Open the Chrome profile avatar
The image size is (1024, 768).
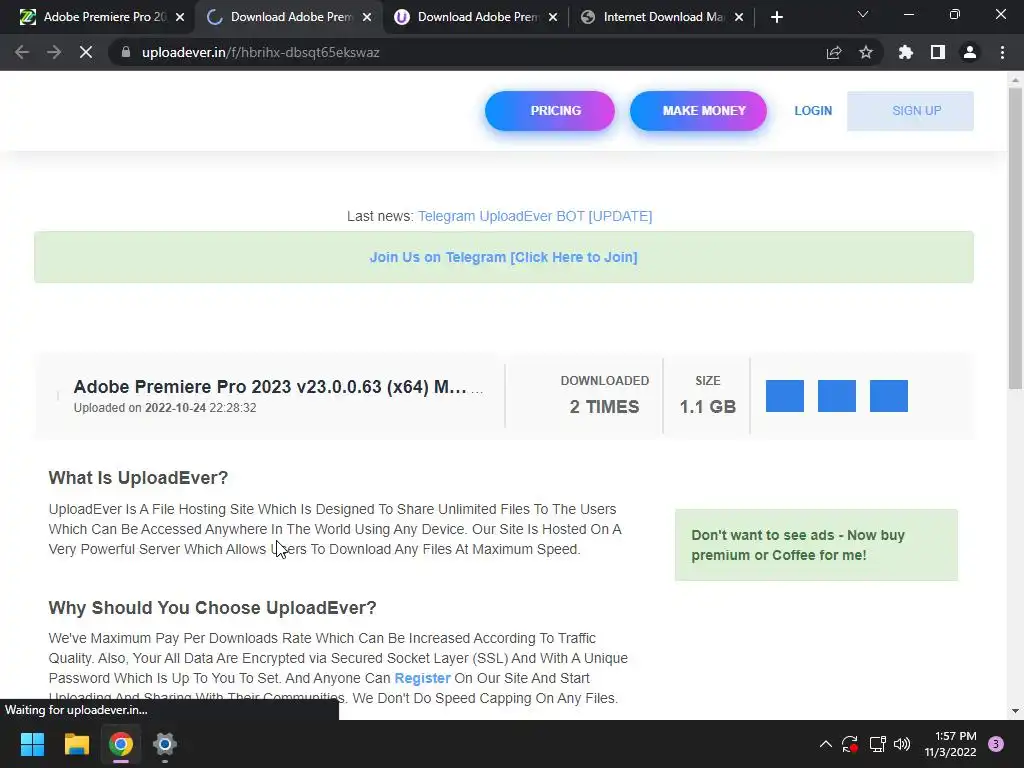coord(970,52)
